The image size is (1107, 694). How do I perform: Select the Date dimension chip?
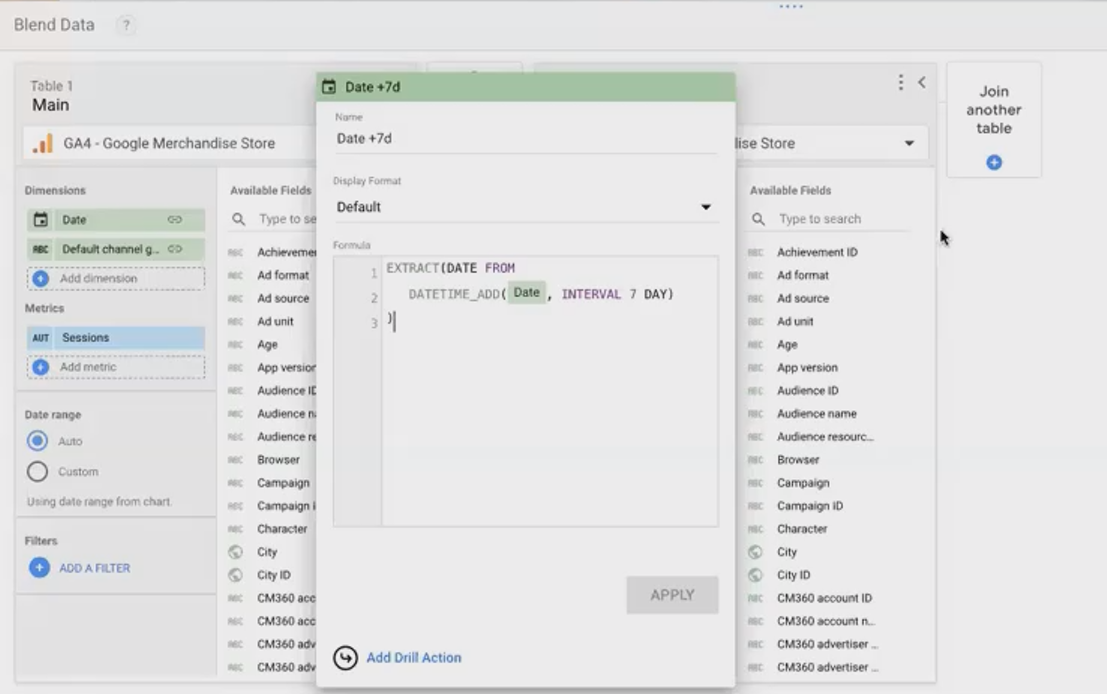pyautogui.click(x=116, y=220)
